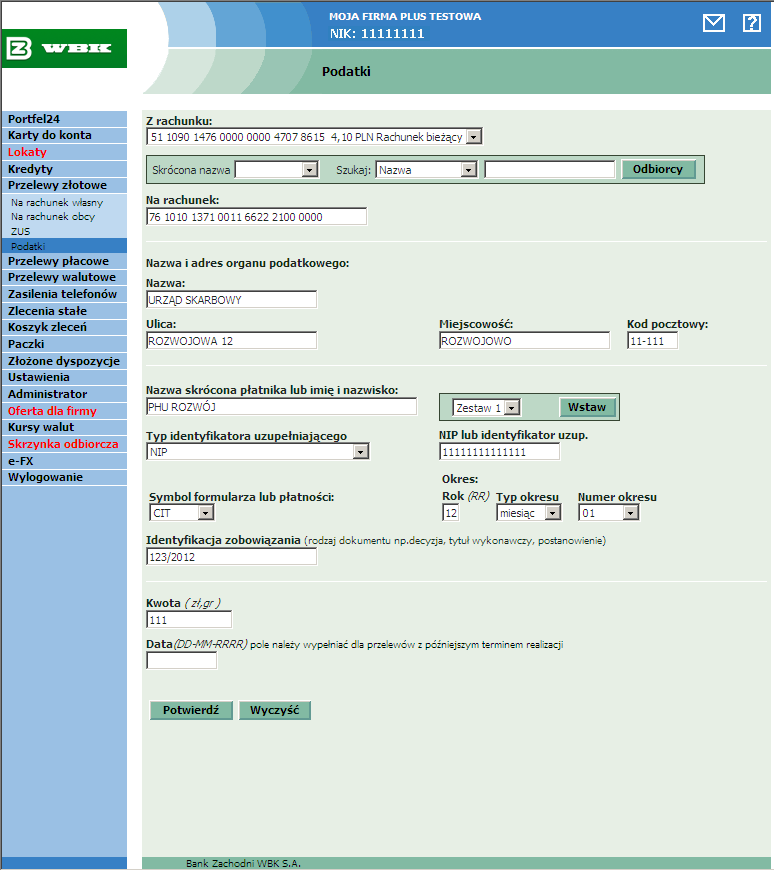Screen dimensions: 774x871
Task: Open Oferta dla firmy link
Action: 64,411
